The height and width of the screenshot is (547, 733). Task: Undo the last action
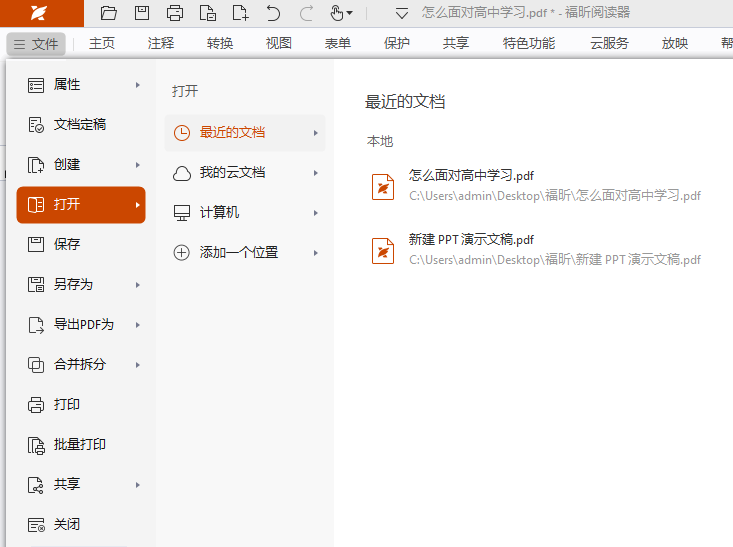coord(273,13)
